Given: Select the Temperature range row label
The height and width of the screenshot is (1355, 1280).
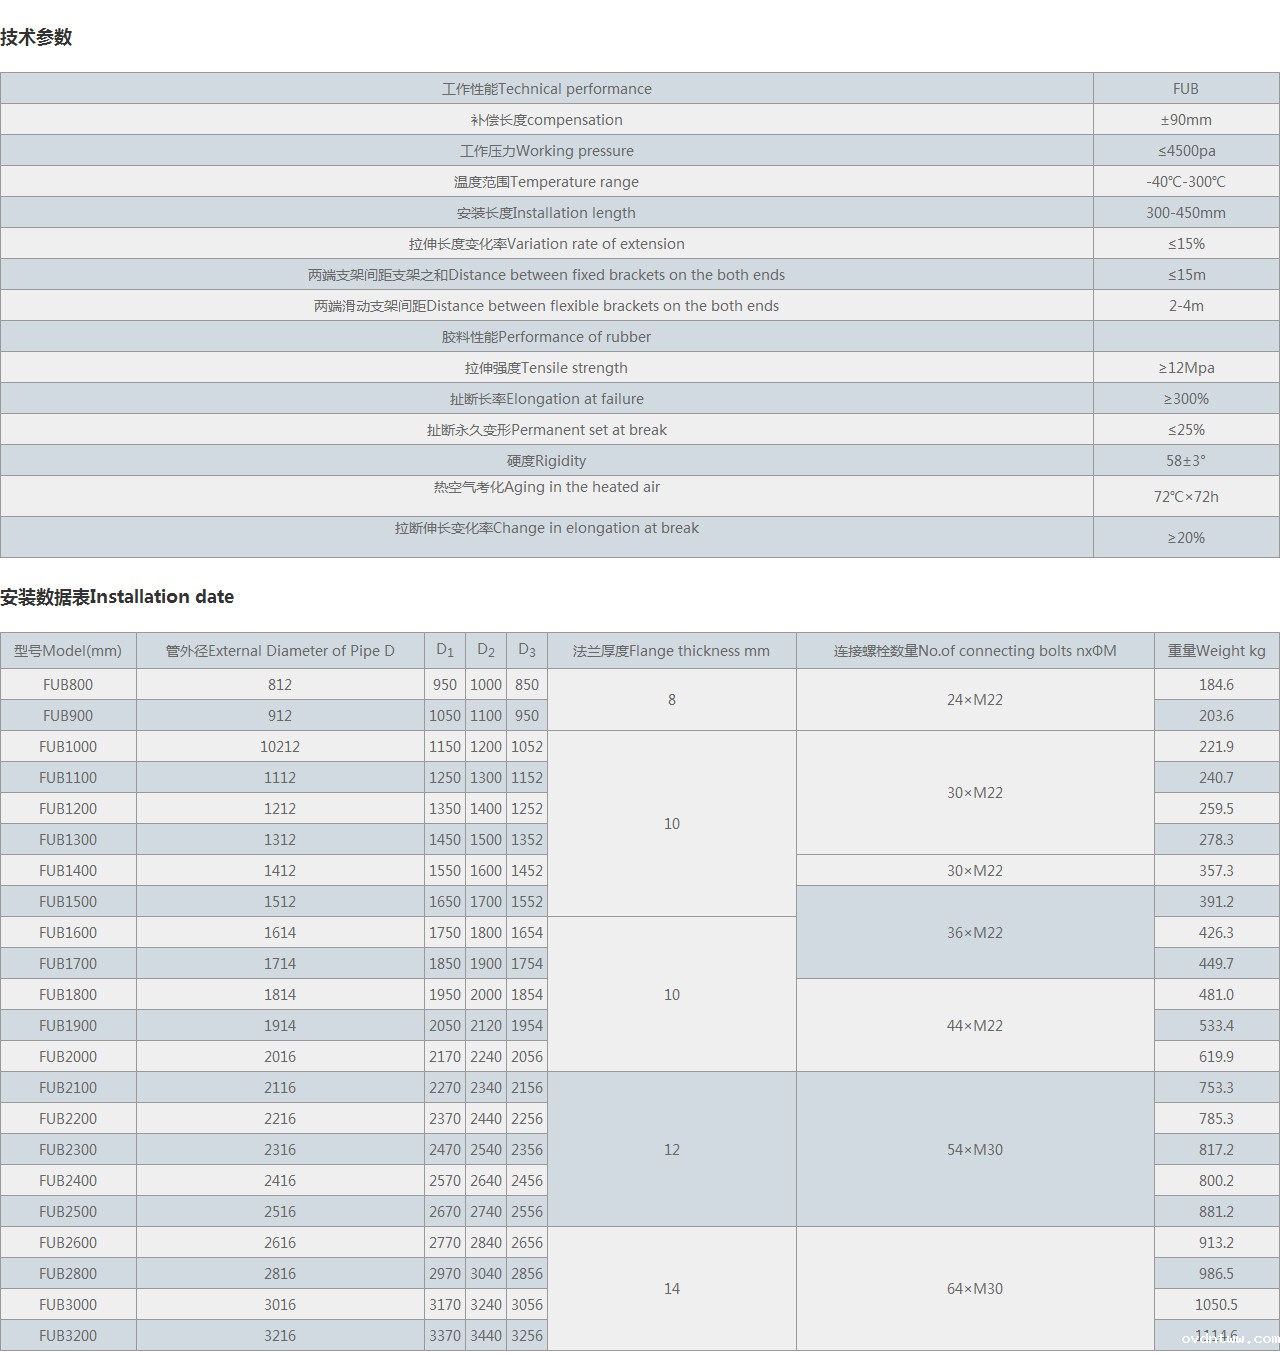Looking at the screenshot, I should (546, 182).
